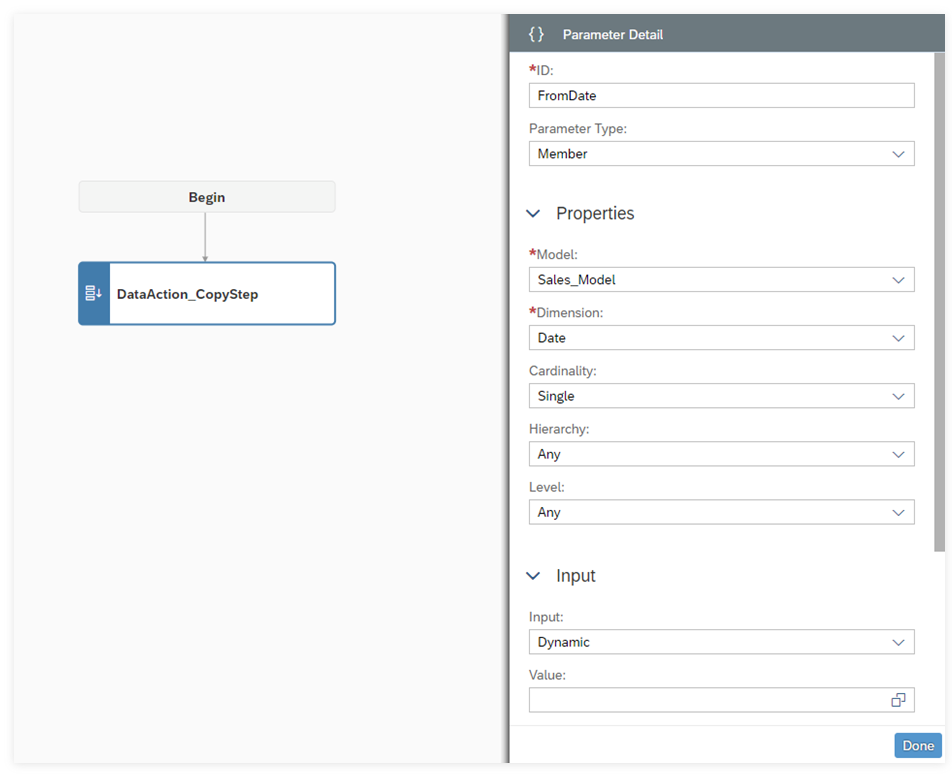
Task: Click into the ID field containing FromDate
Action: coord(721,96)
